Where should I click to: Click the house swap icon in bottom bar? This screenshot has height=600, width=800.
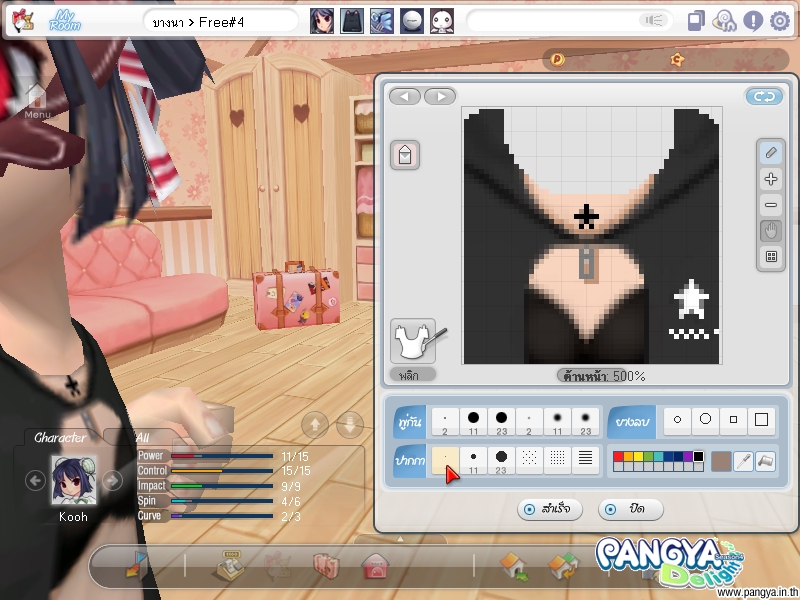click(563, 566)
